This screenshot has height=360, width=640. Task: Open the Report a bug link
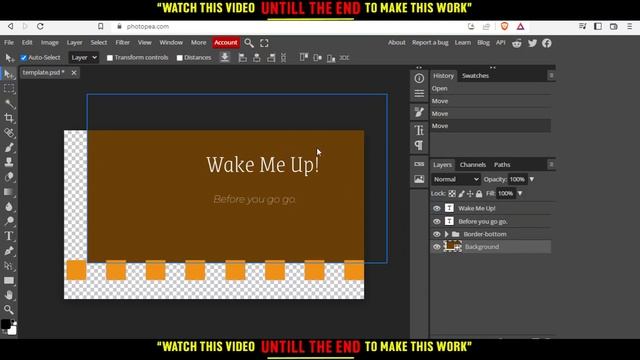[430, 42]
